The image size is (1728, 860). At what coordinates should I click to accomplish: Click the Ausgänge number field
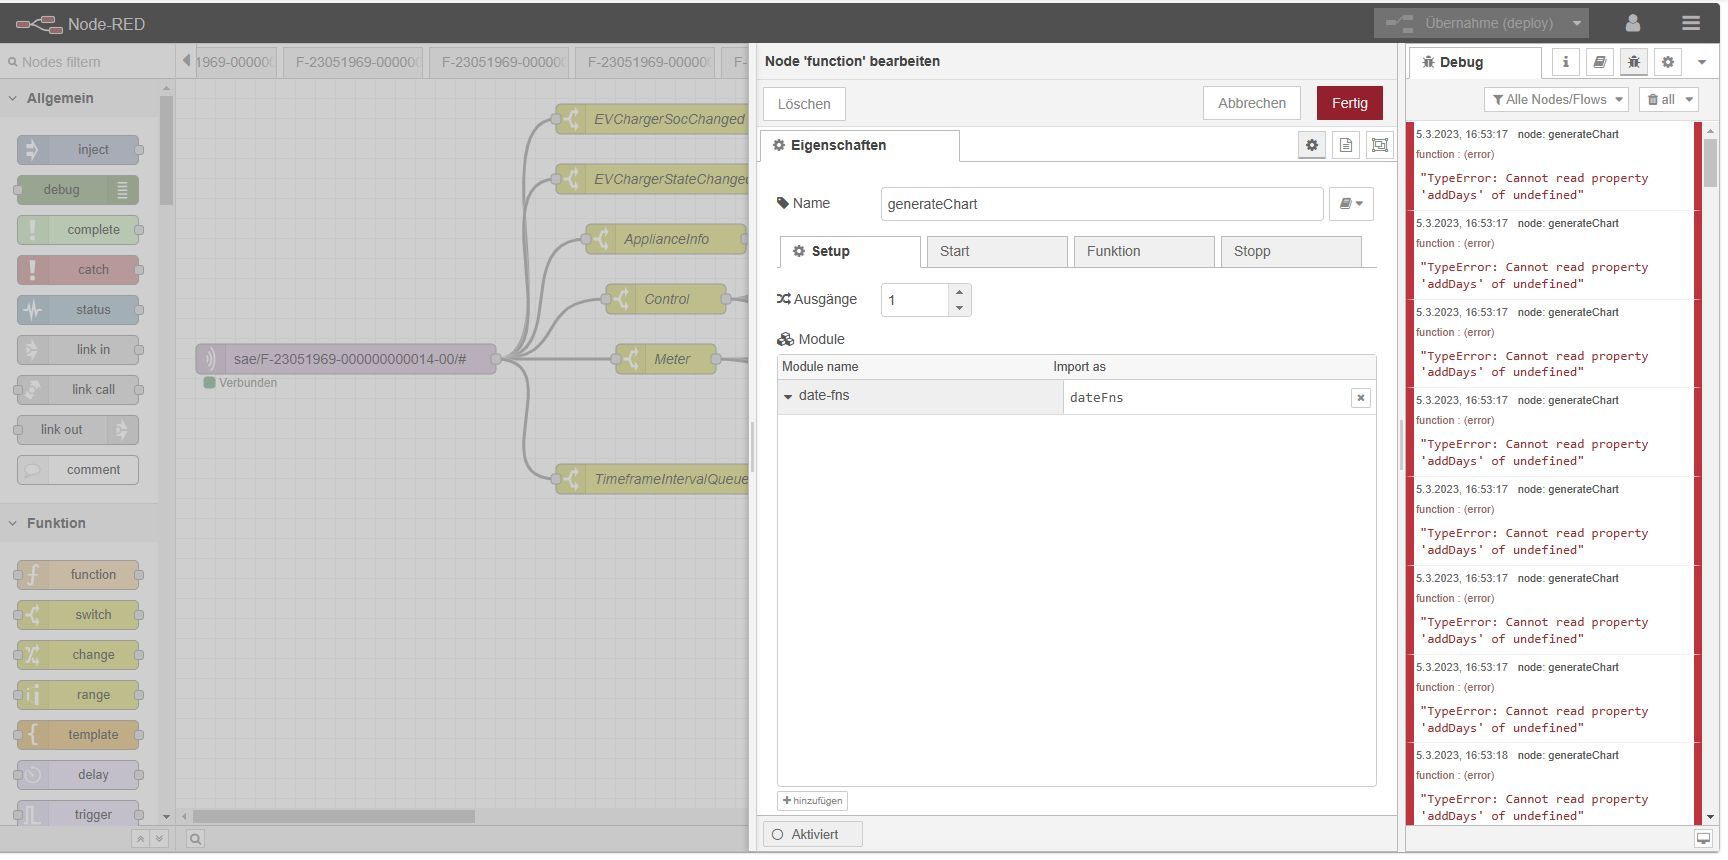pyautogui.click(x=915, y=300)
